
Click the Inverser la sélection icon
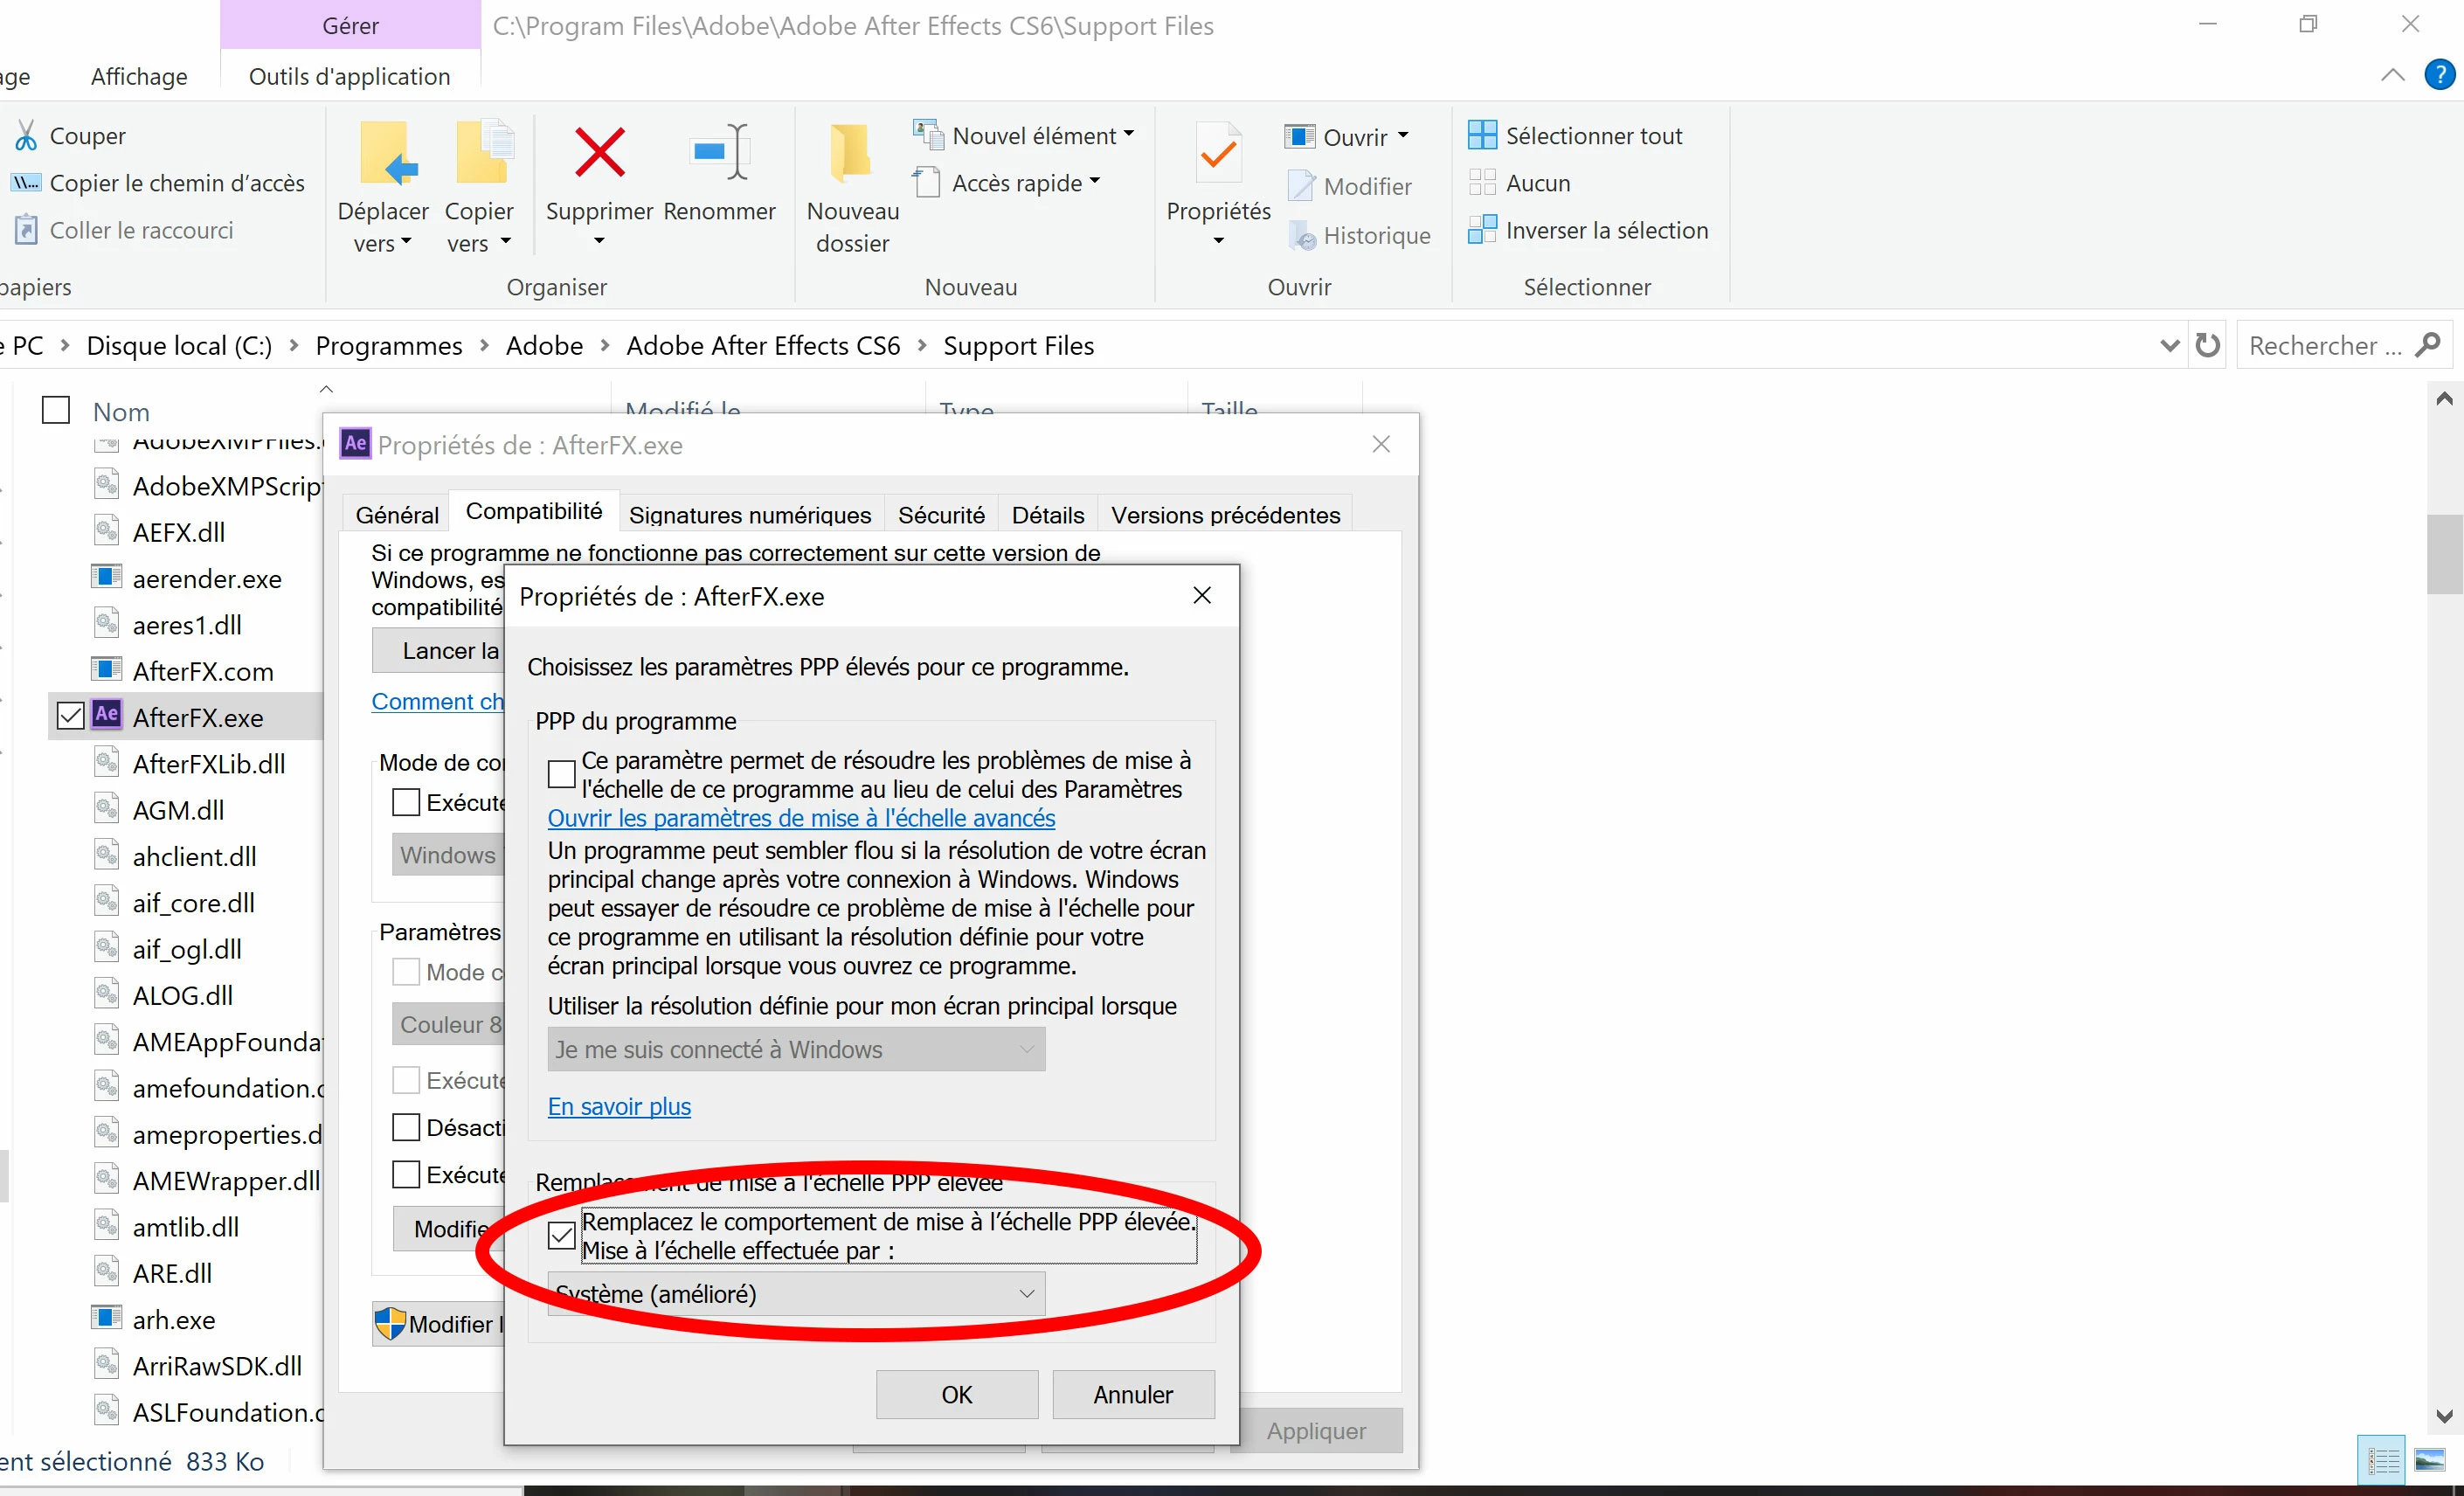(1481, 230)
